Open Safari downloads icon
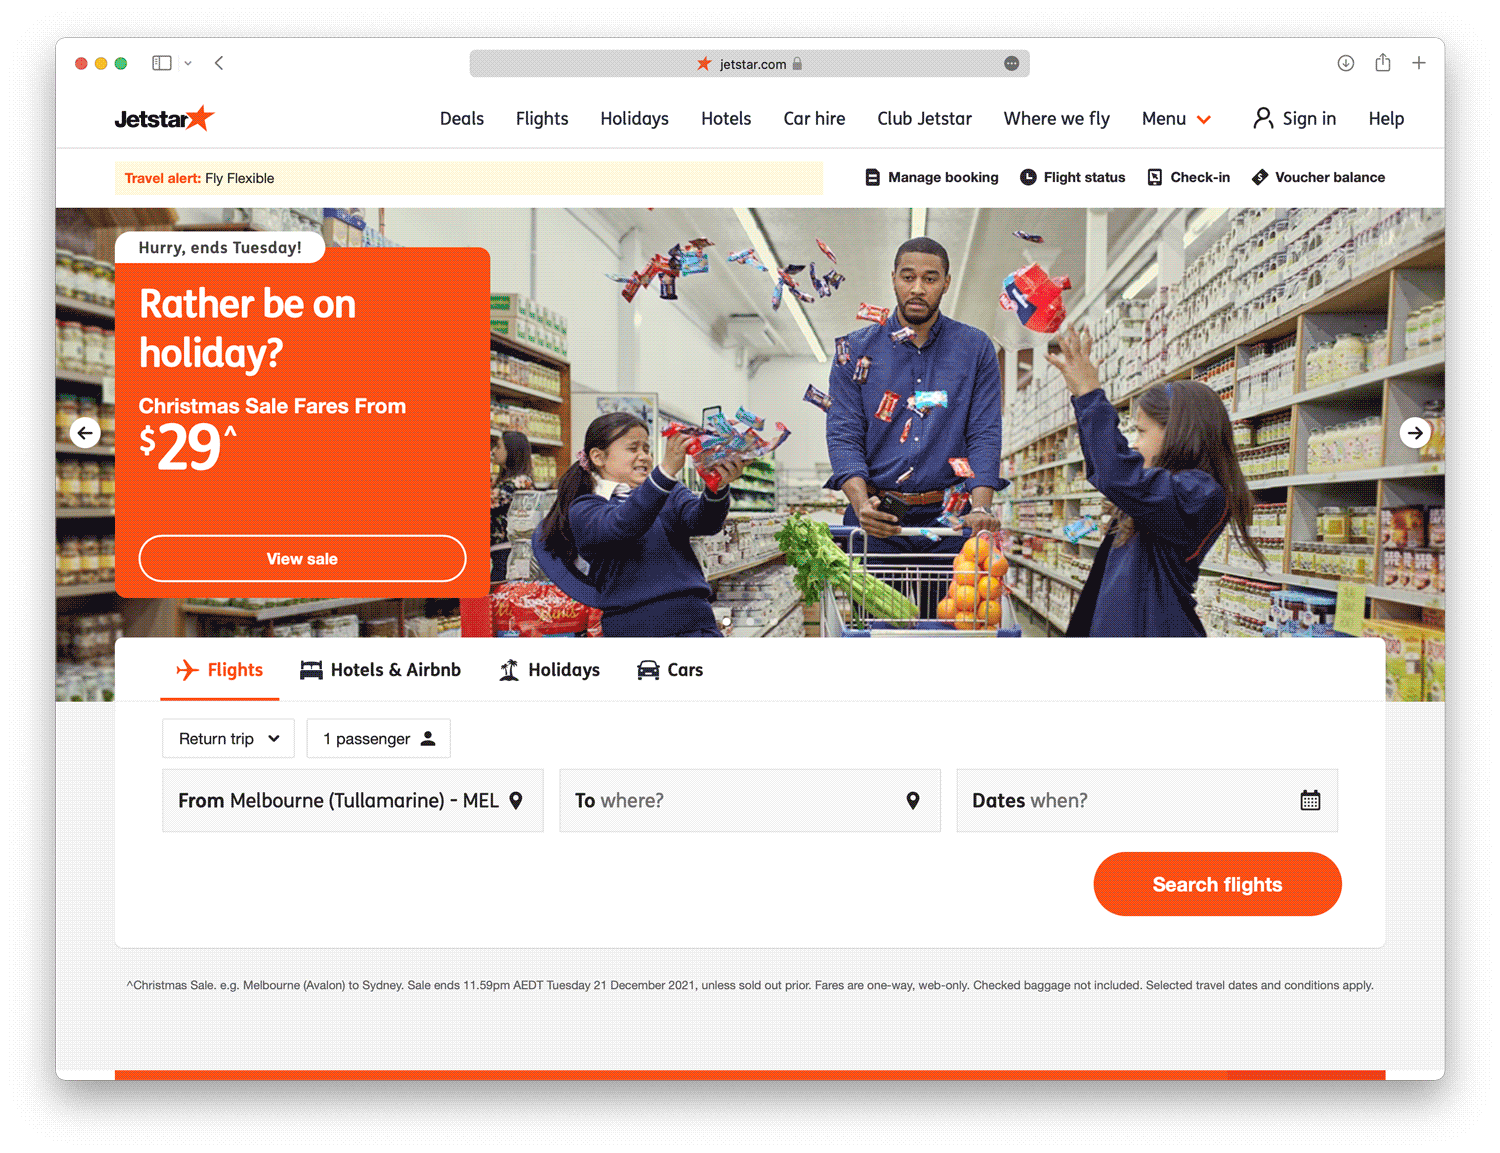 (1346, 63)
